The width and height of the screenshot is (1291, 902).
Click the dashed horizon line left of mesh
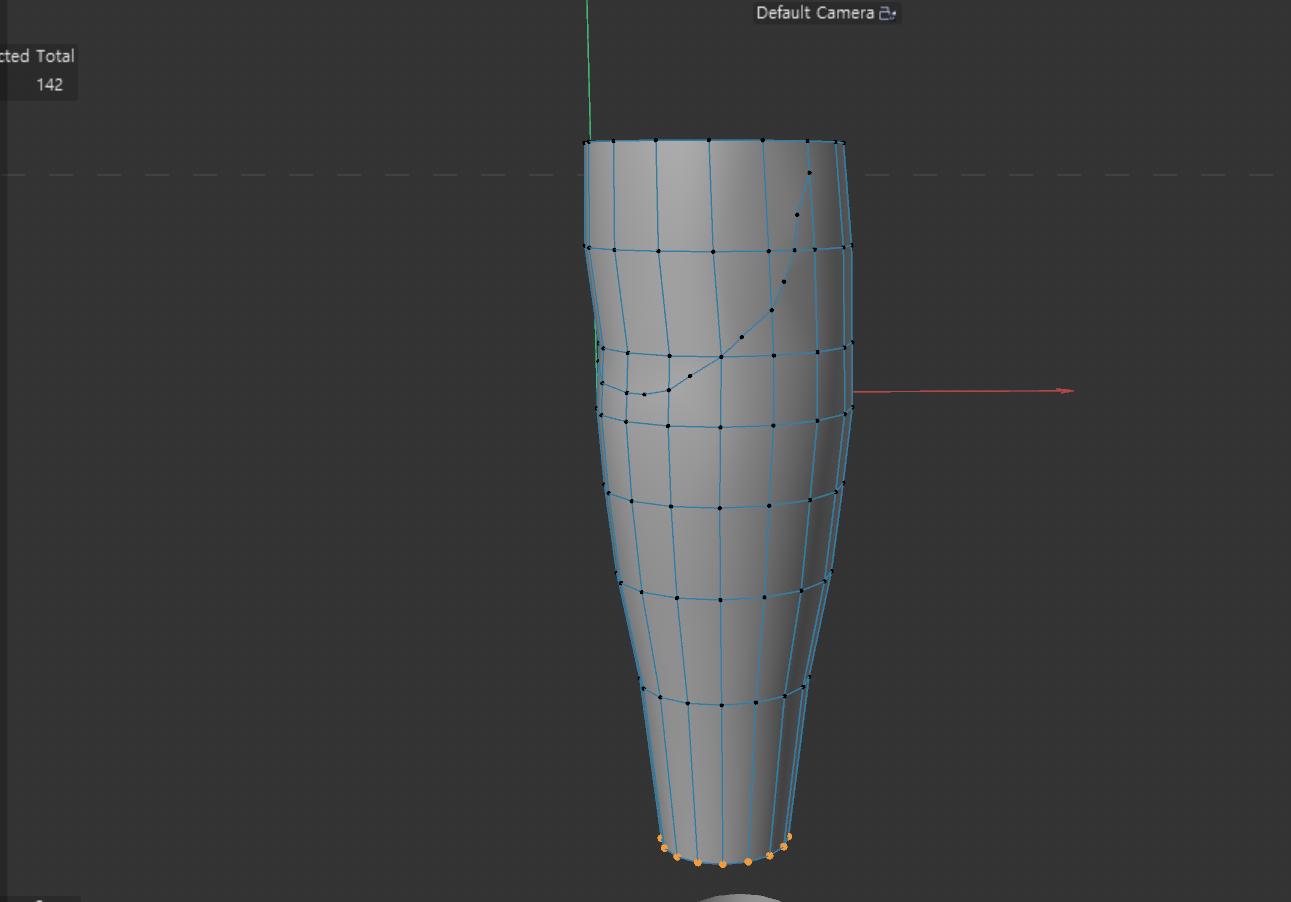(x=300, y=175)
